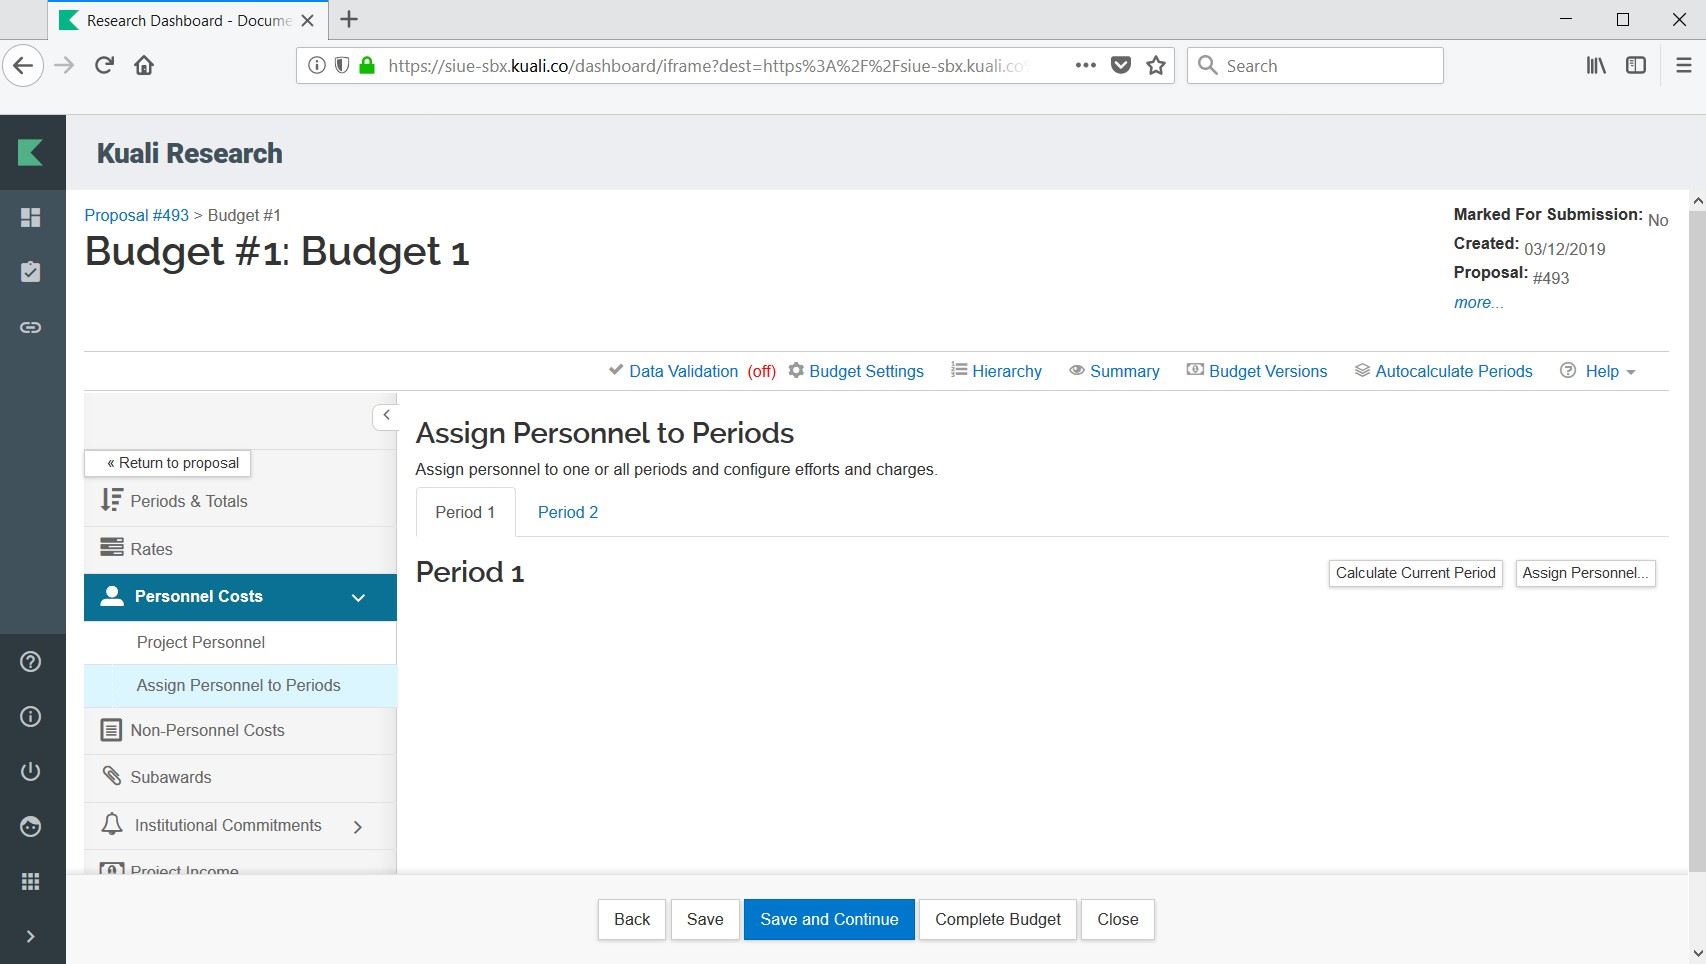
Task: Click the chain link icon in sidebar
Action: [x=31, y=327]
